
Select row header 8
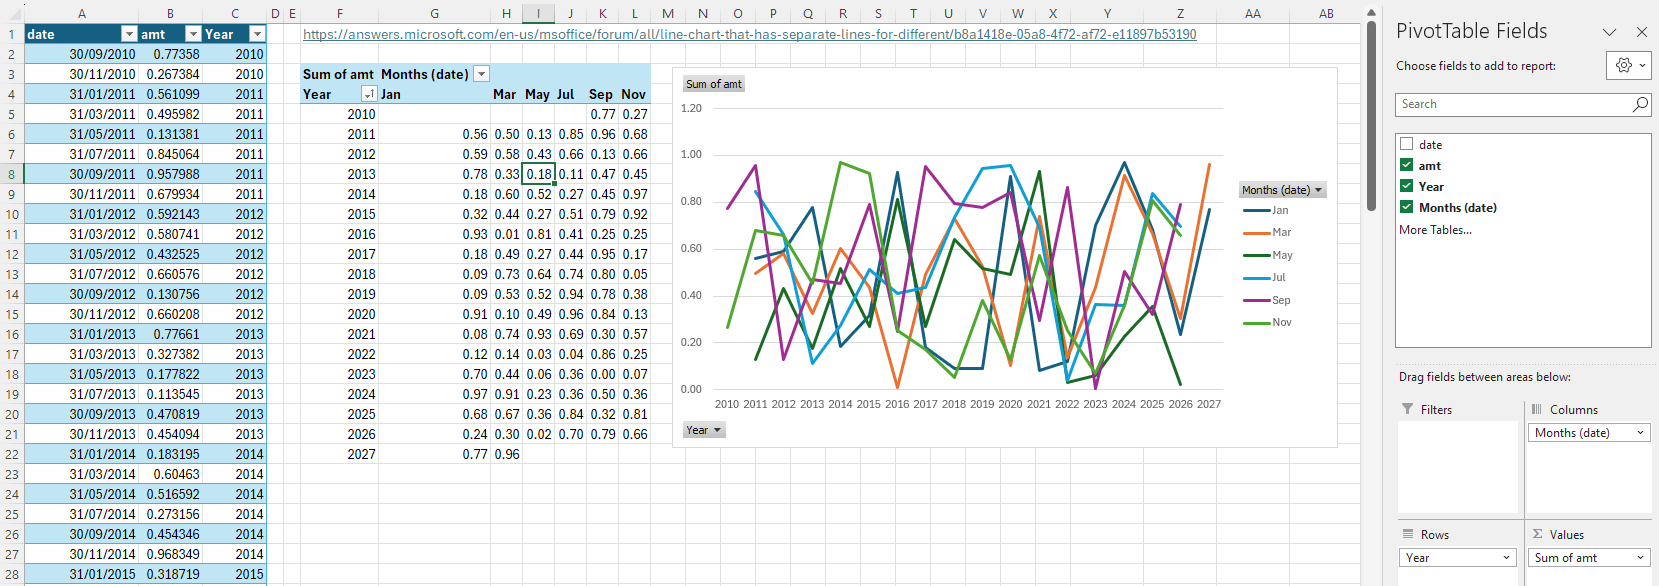pyautogui.click(x=11, y=174)
